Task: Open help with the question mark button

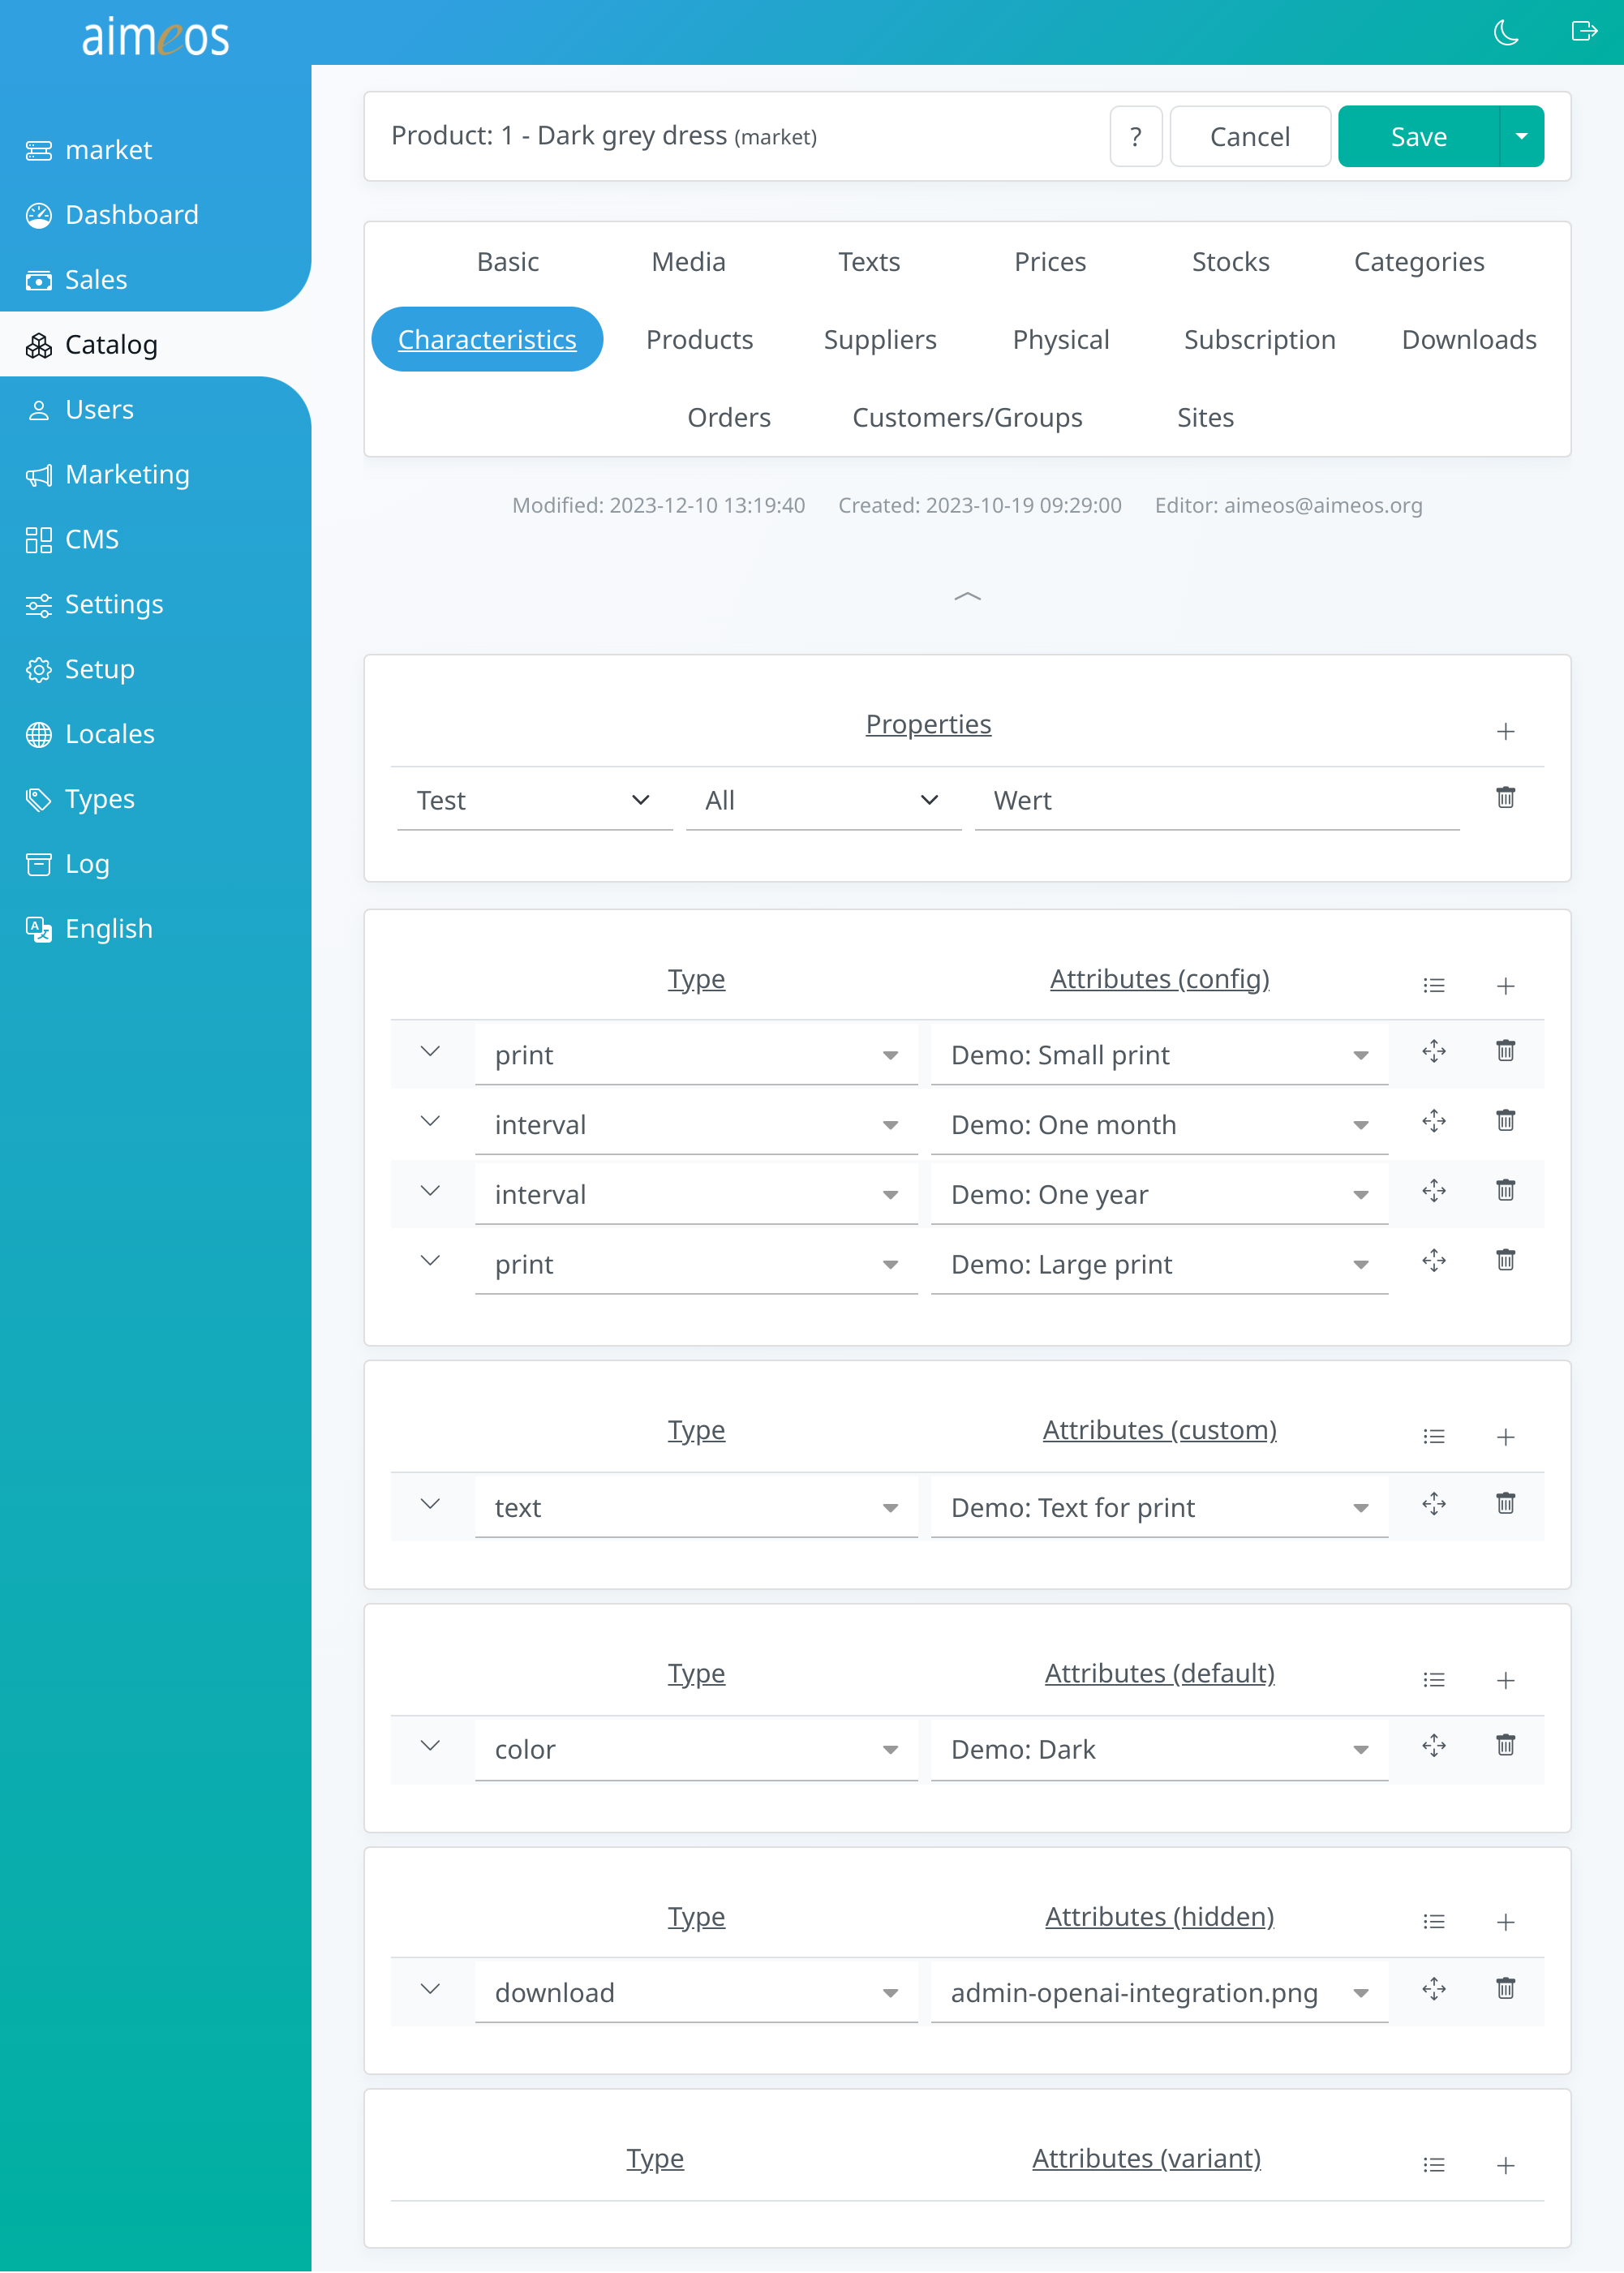Action: [1135, 136]
